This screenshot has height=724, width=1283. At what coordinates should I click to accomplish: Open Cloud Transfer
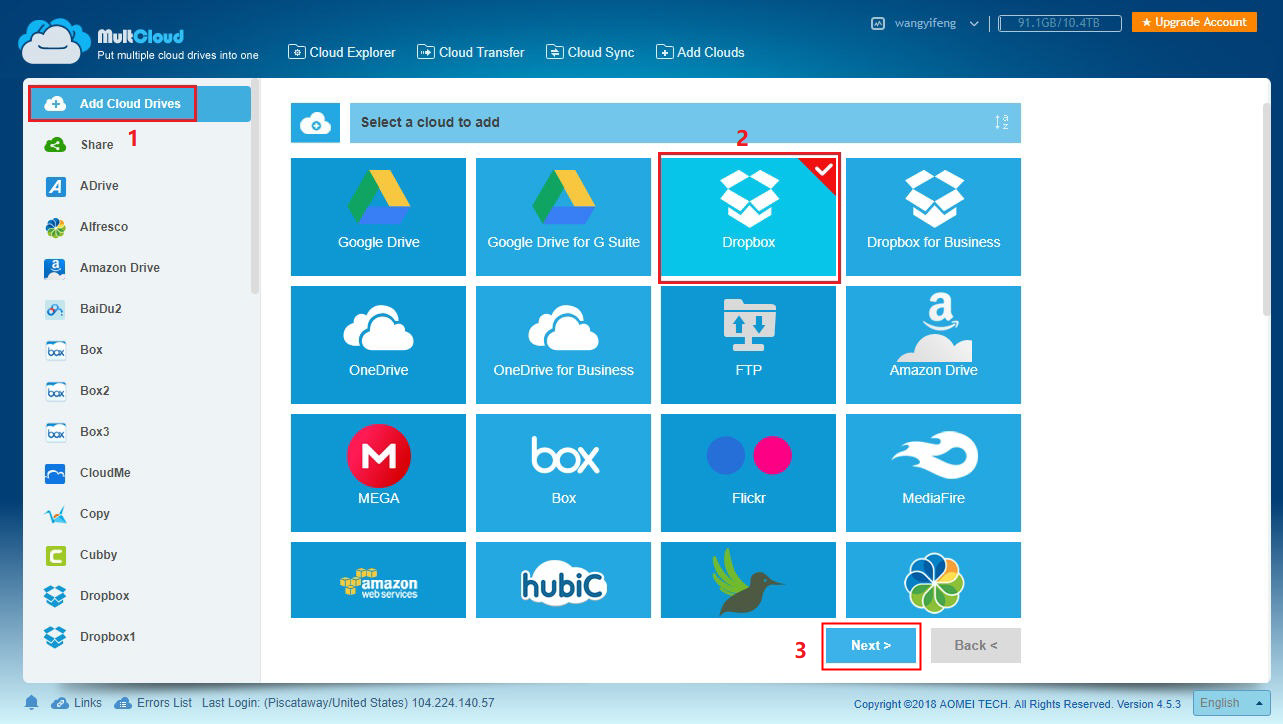pyautogui.click(x=471, y=52)
